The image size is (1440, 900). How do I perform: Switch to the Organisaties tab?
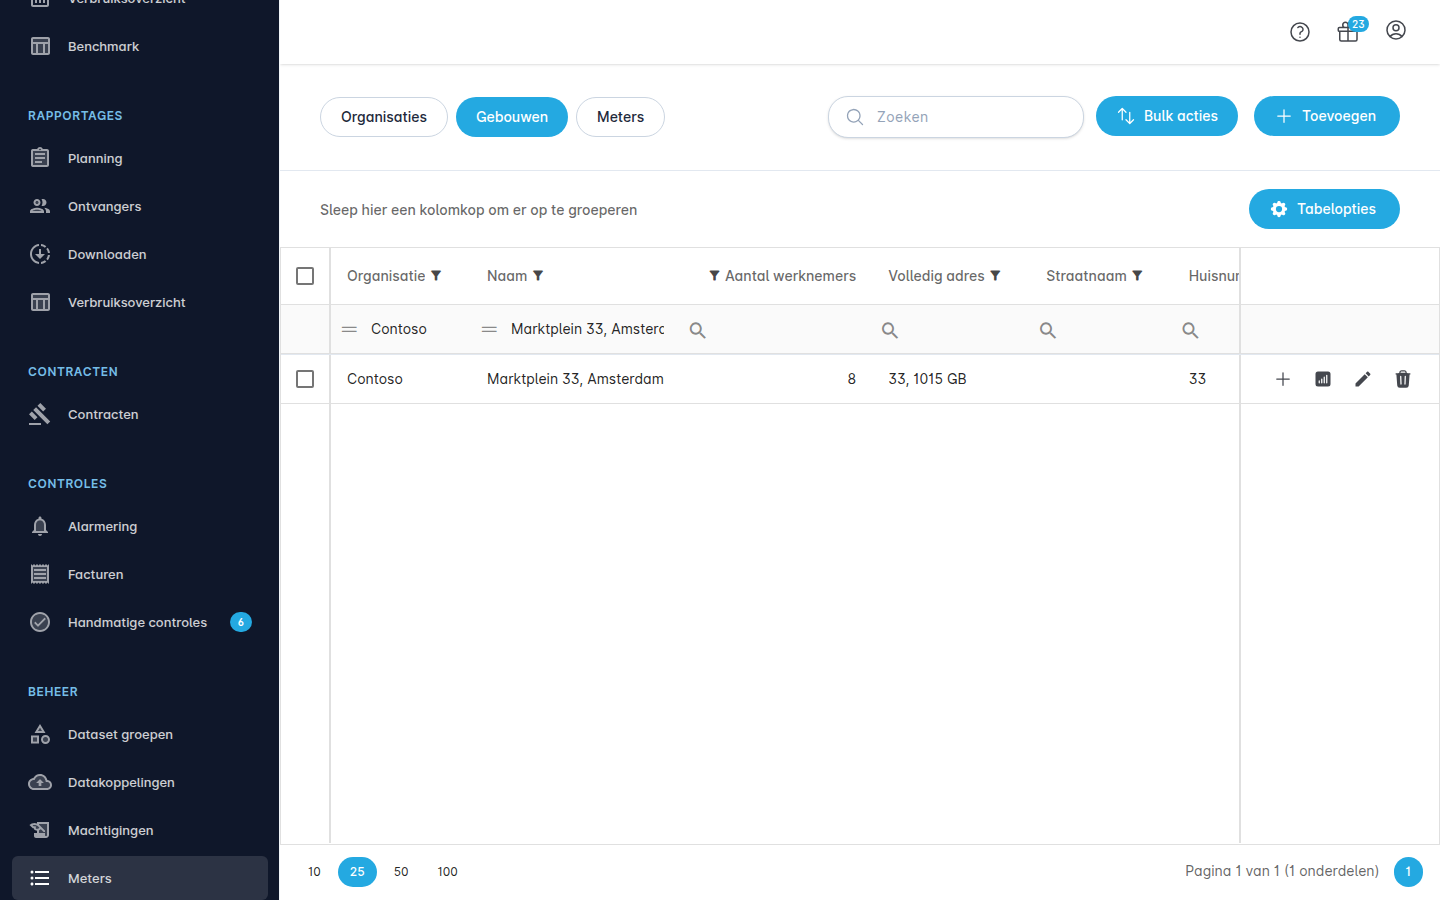click(384, 117)
